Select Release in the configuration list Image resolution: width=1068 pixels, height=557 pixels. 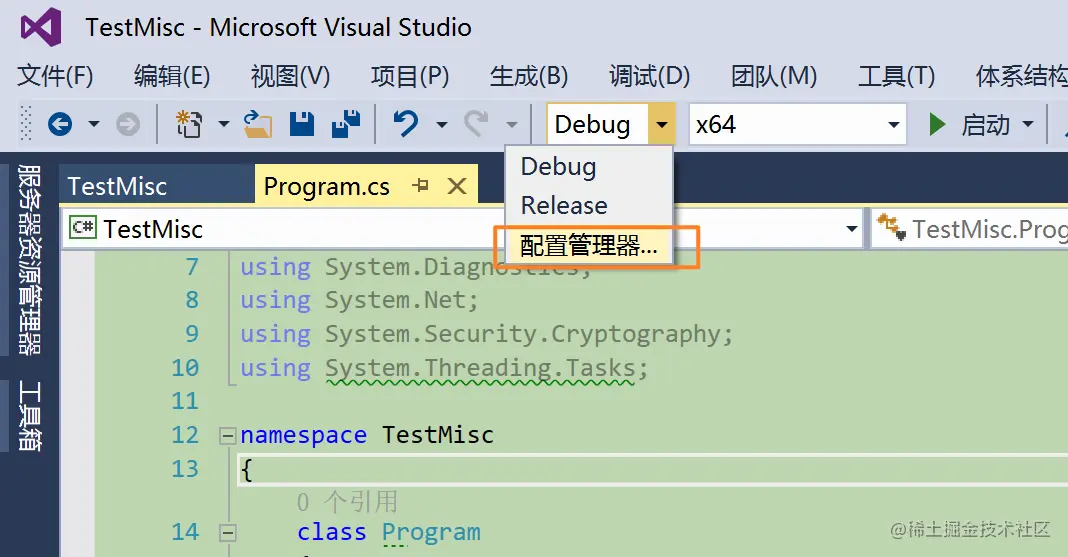point(588,205)
